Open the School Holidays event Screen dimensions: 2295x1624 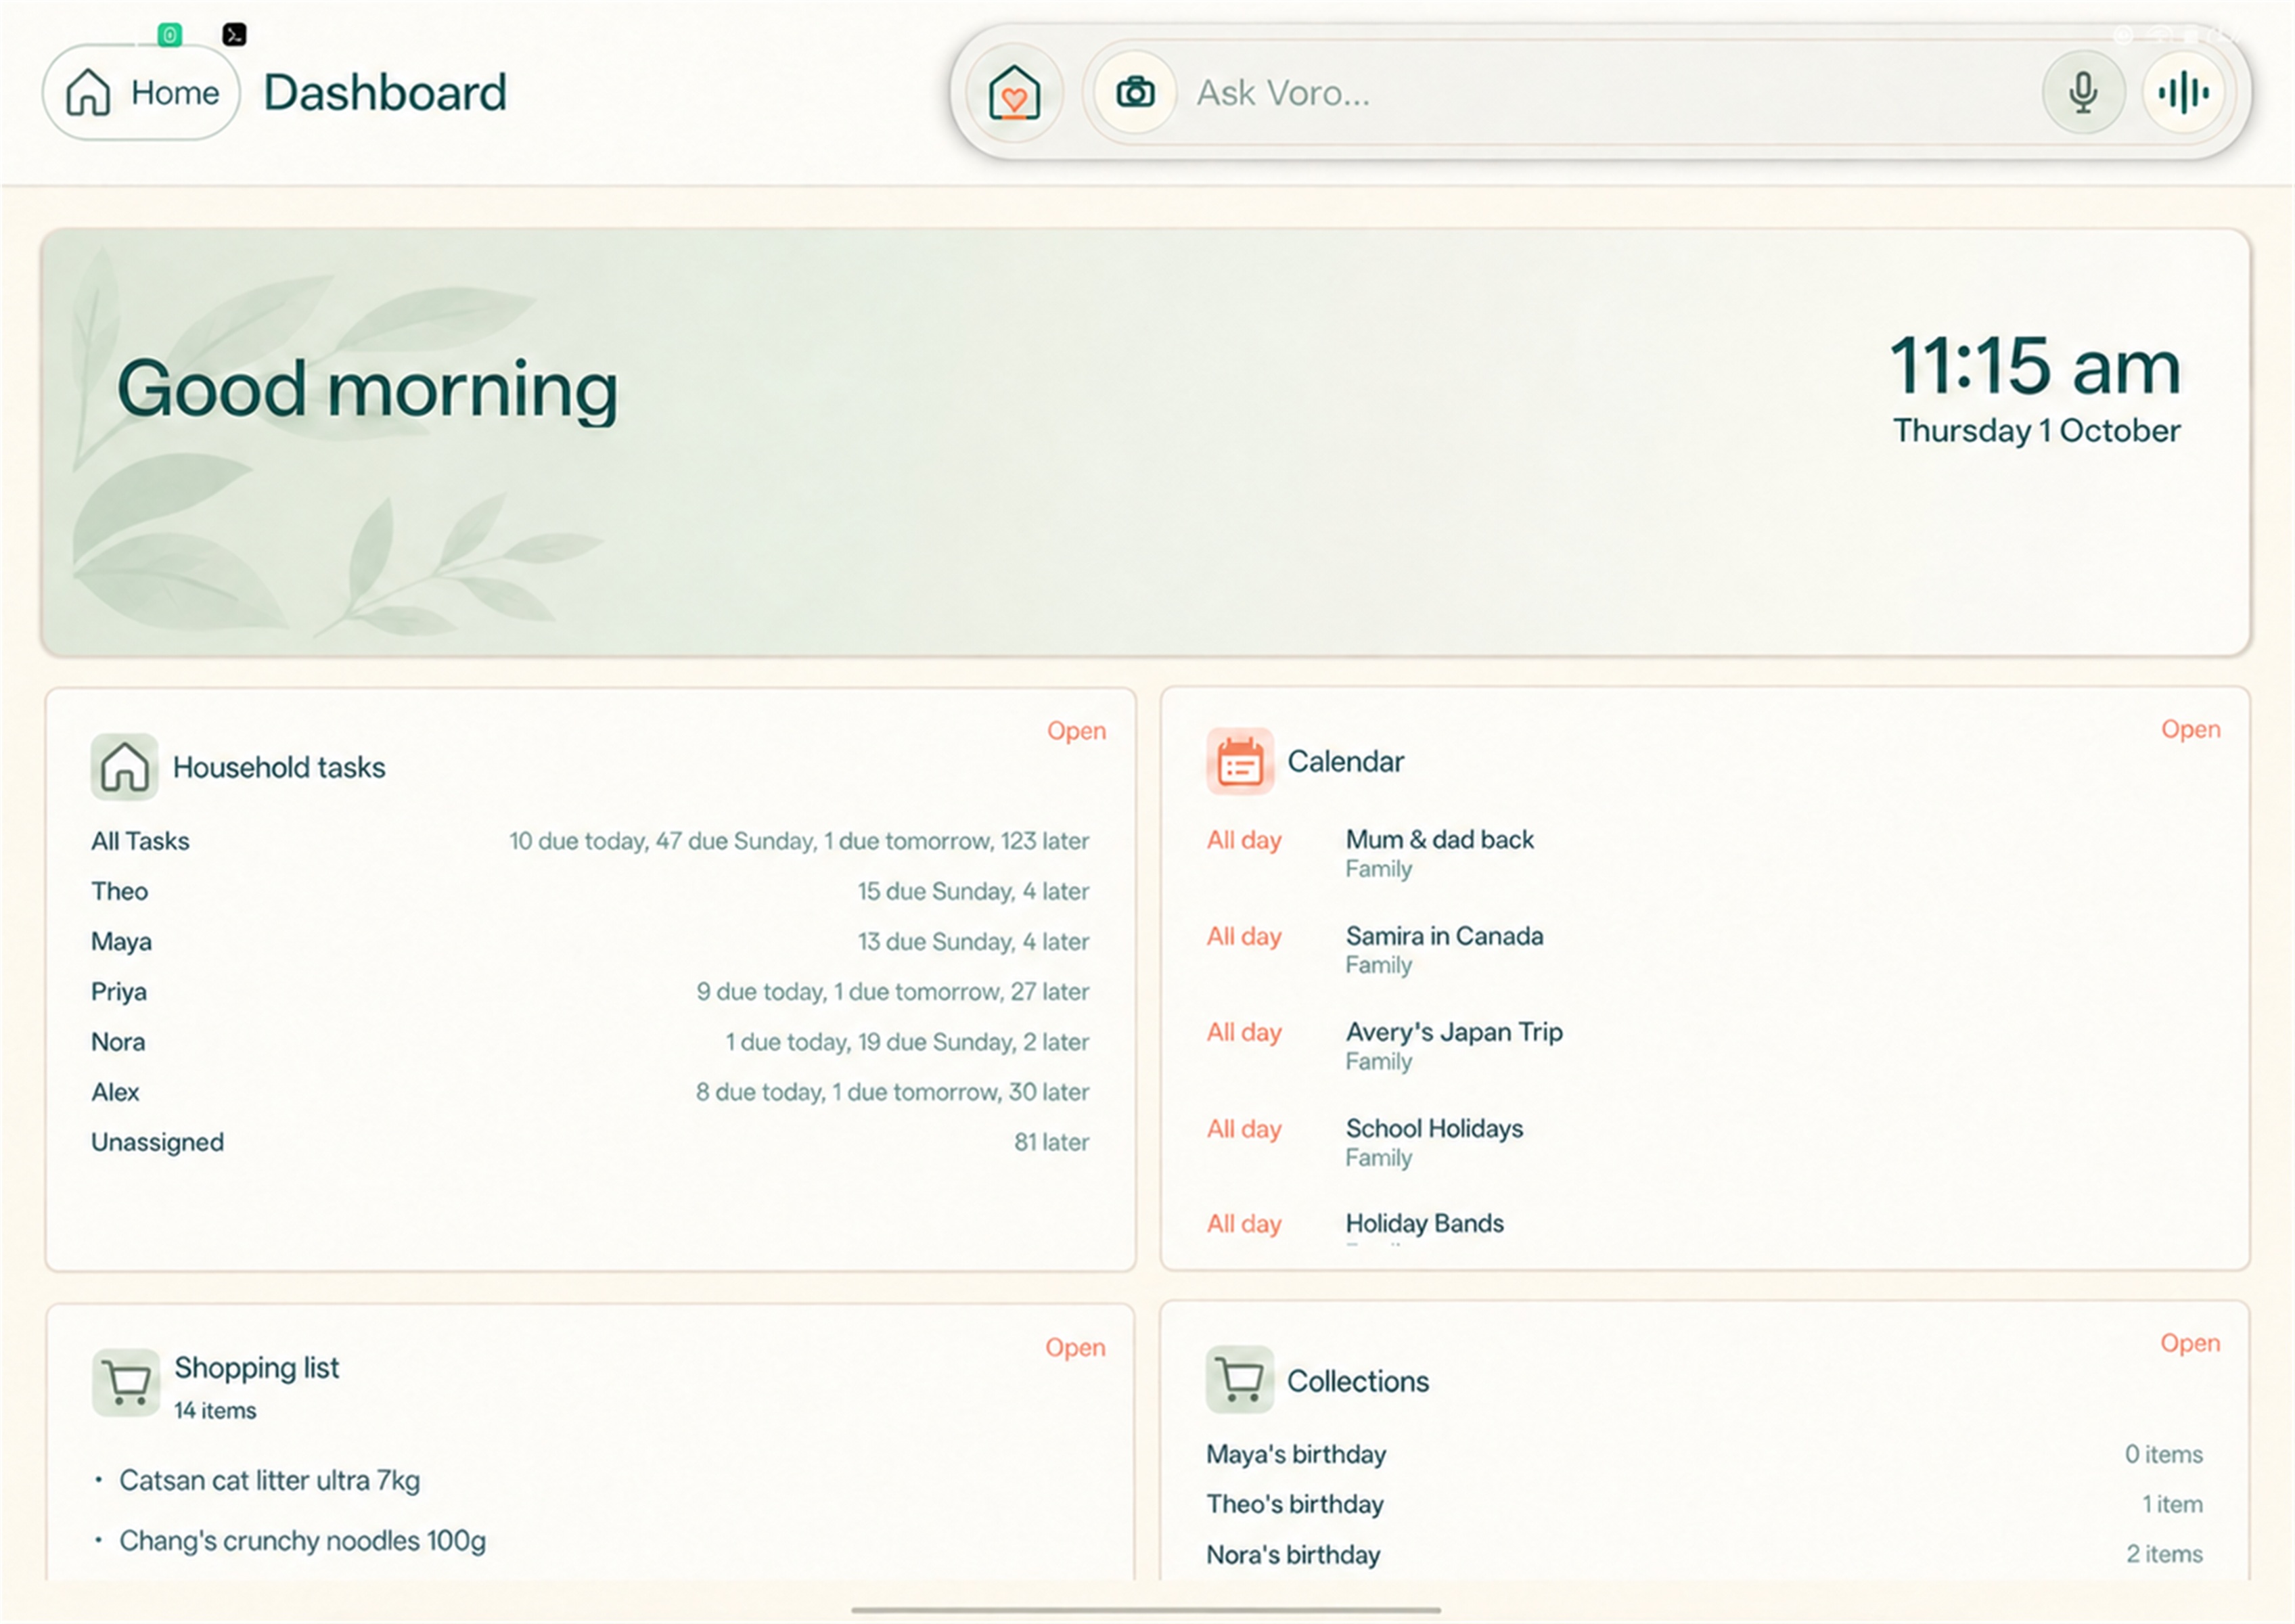[1705, 1143]
